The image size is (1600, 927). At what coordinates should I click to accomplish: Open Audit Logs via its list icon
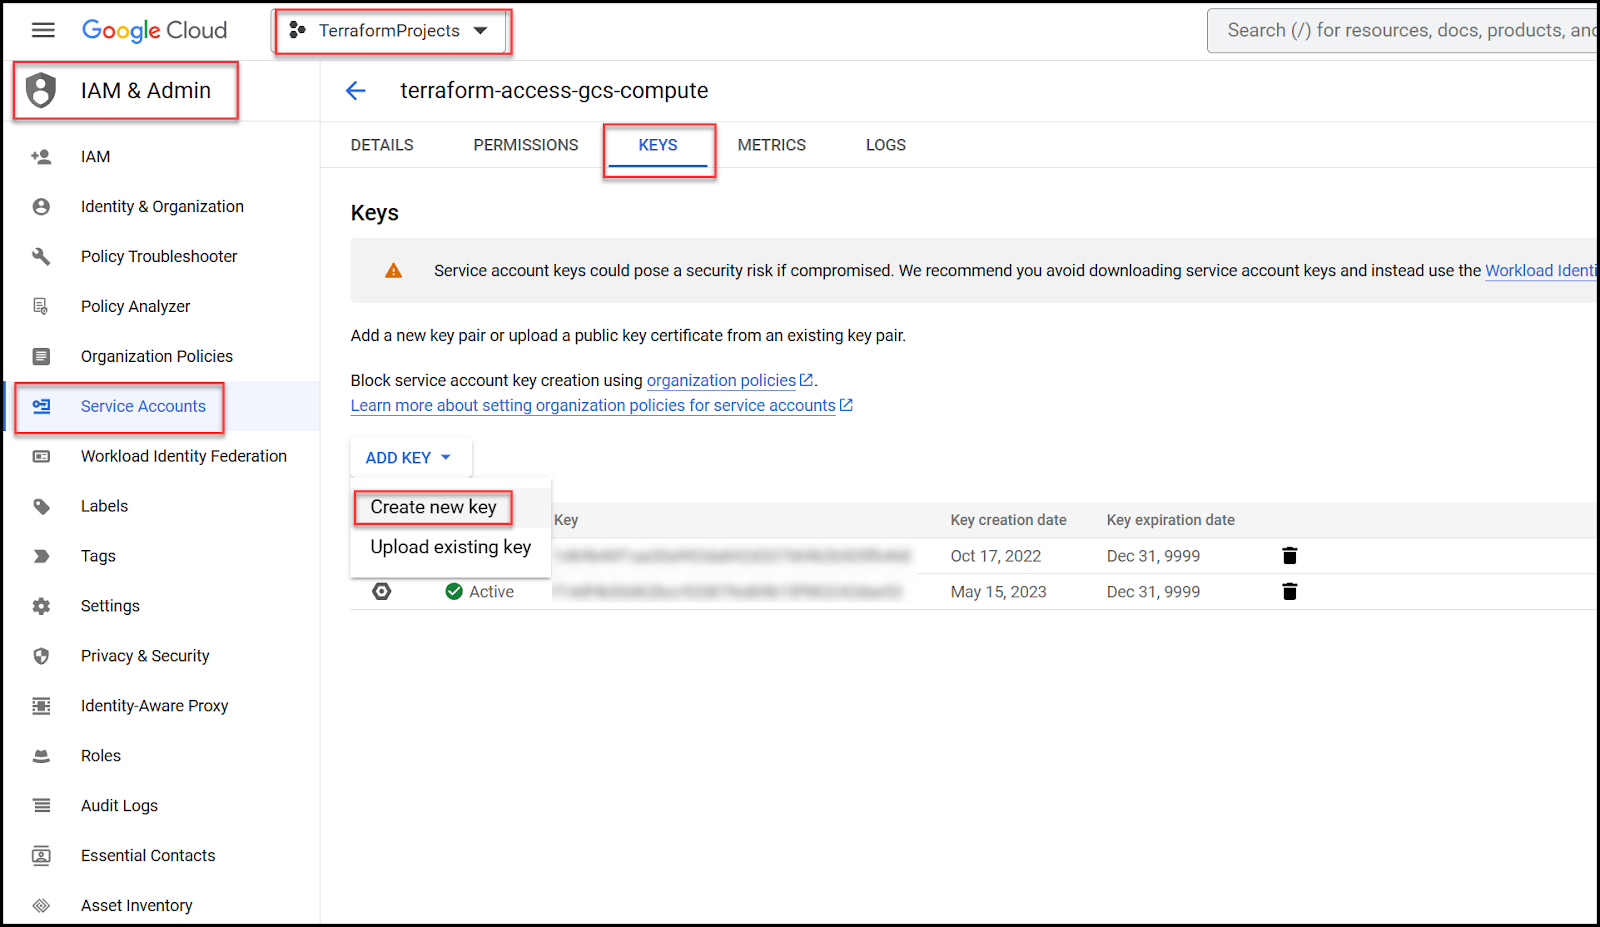(40, 805)
